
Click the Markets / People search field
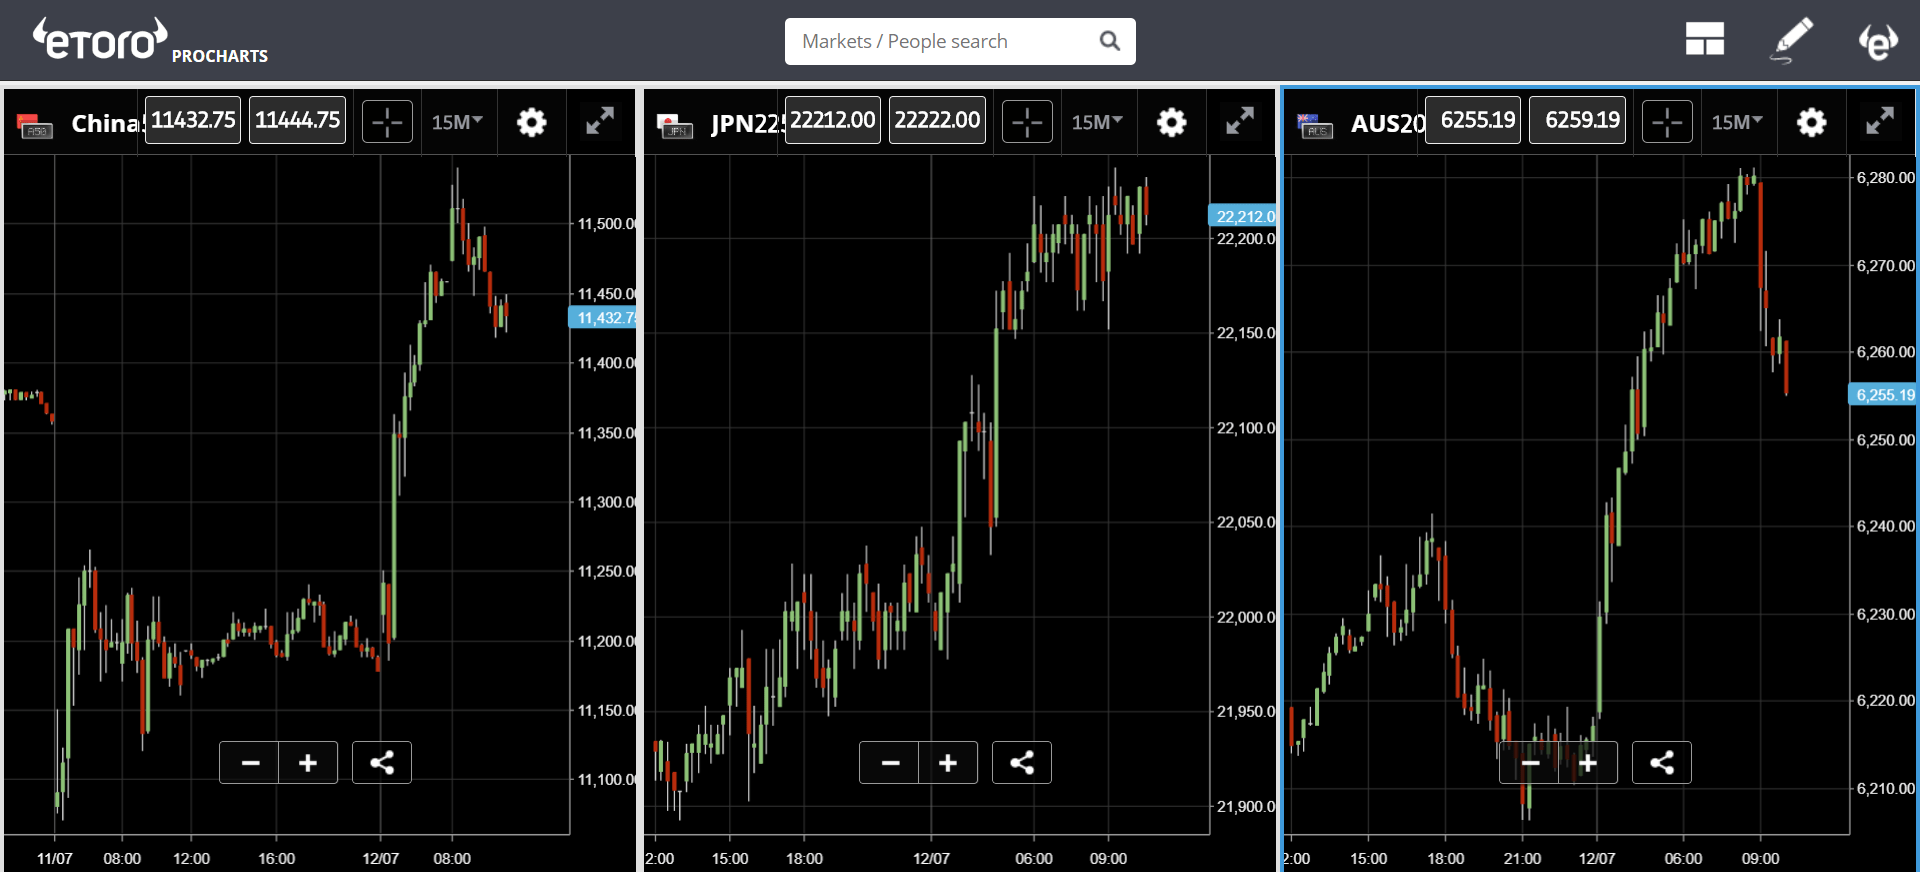tap(945, 41)
